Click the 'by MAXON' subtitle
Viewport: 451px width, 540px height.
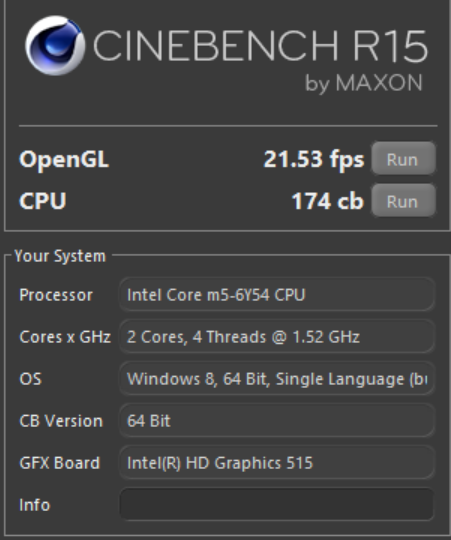(x=364, y=84)
